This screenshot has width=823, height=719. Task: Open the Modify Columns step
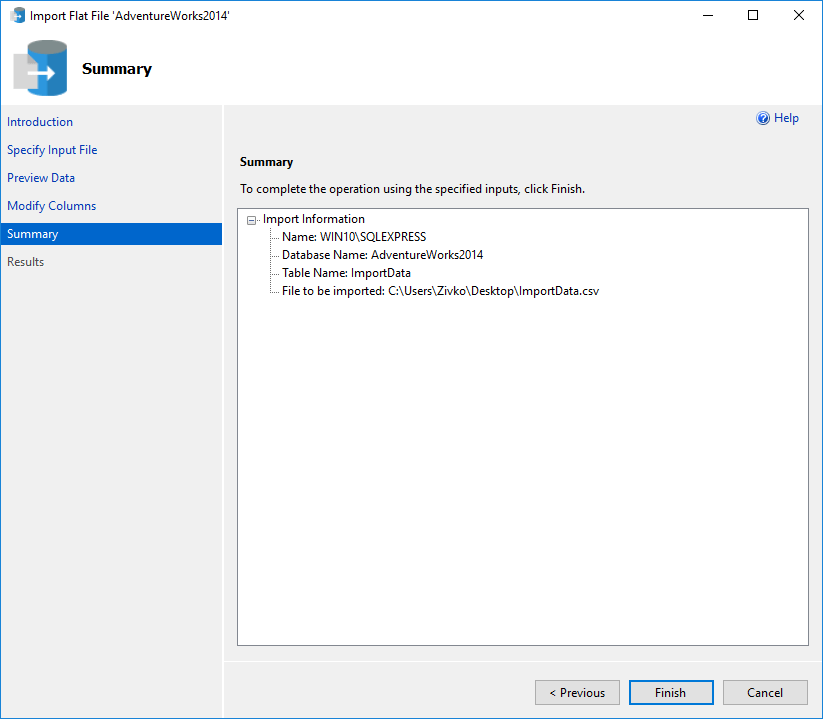51,205
